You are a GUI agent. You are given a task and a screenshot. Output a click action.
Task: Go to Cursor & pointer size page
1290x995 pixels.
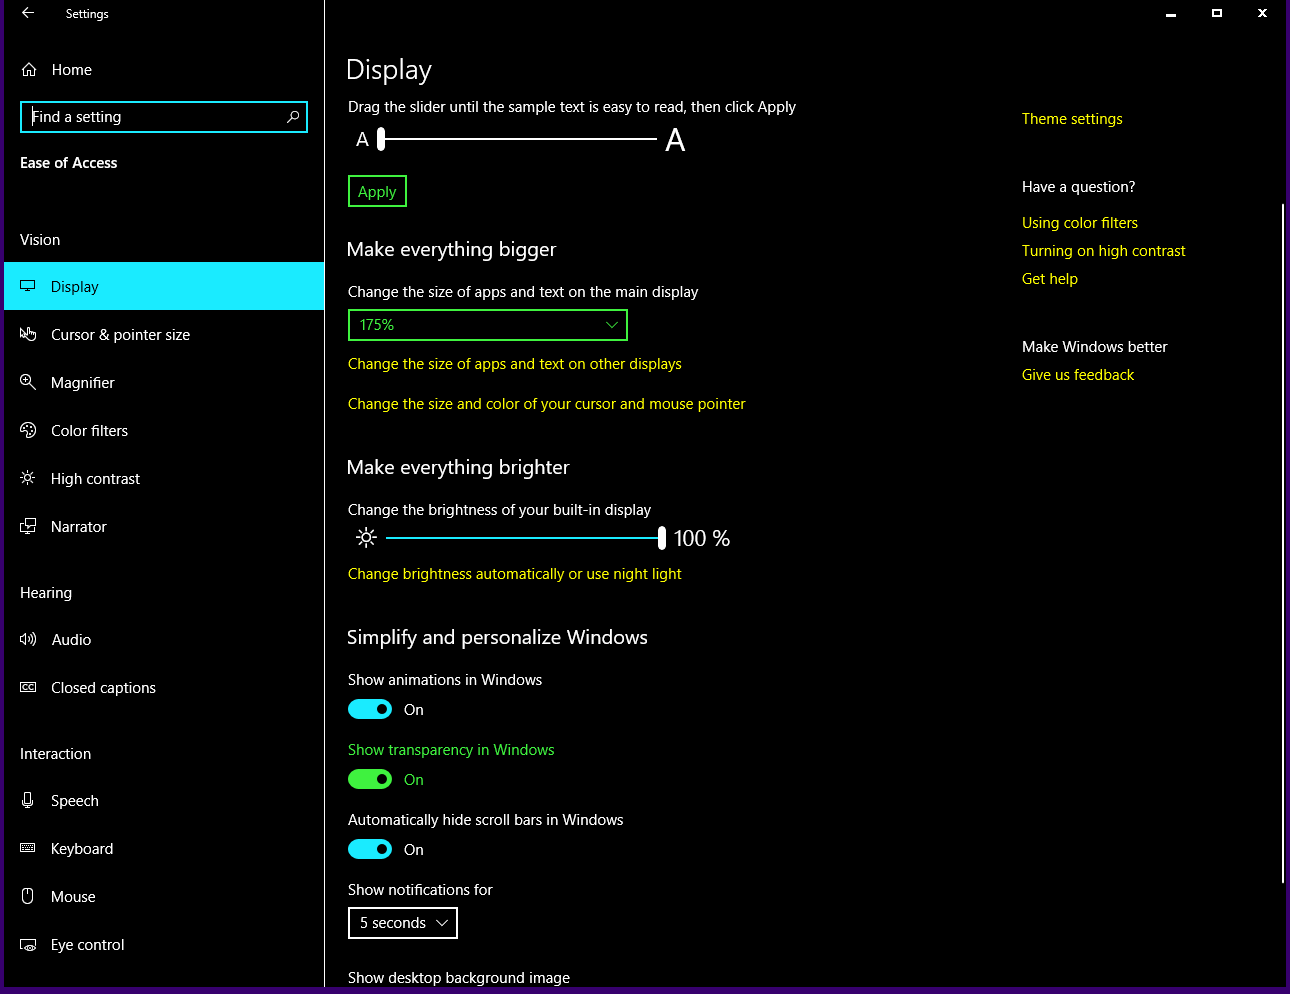120,335
